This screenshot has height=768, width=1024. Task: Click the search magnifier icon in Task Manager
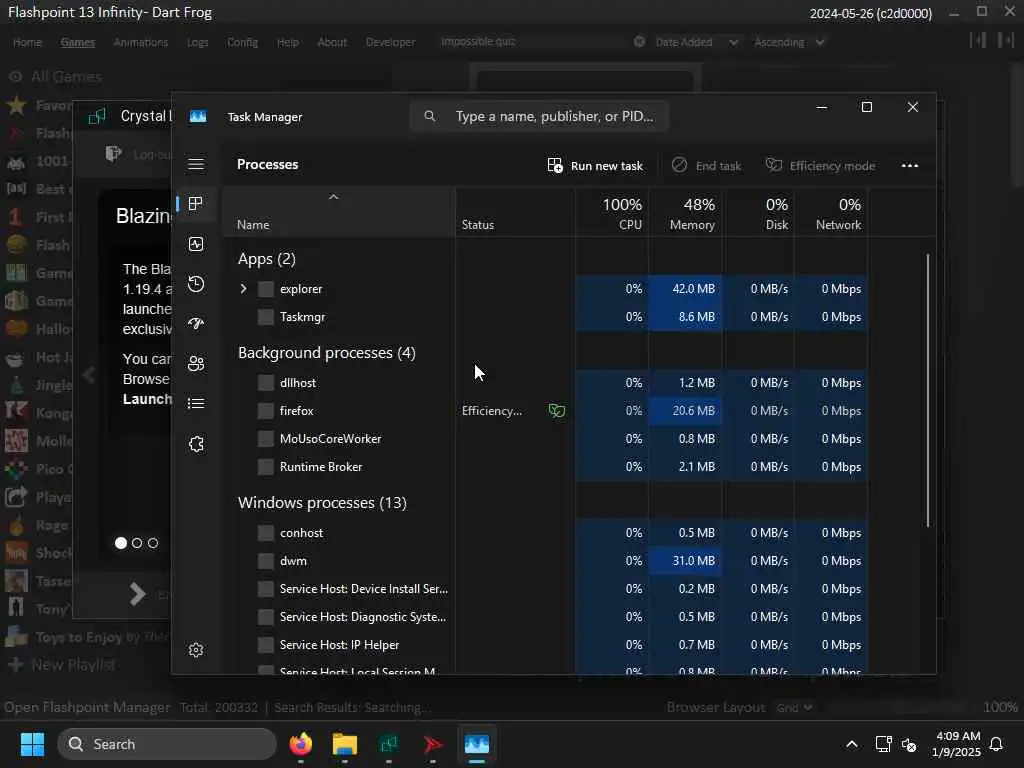[430, 116]
